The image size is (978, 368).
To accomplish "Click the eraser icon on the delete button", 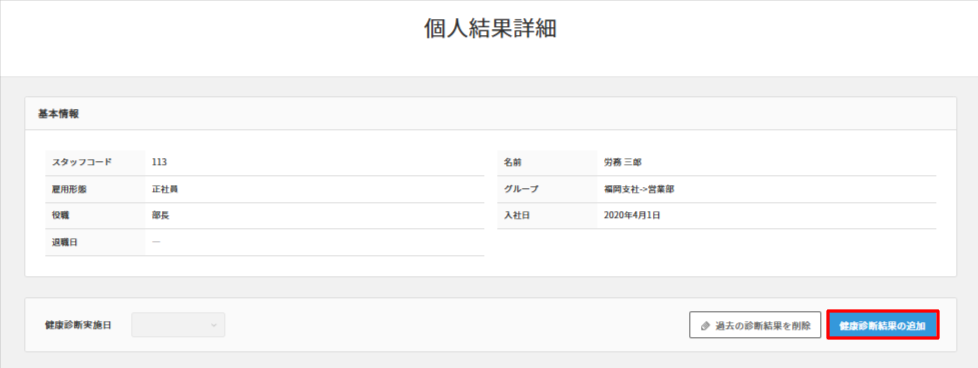I will [705, 326].
